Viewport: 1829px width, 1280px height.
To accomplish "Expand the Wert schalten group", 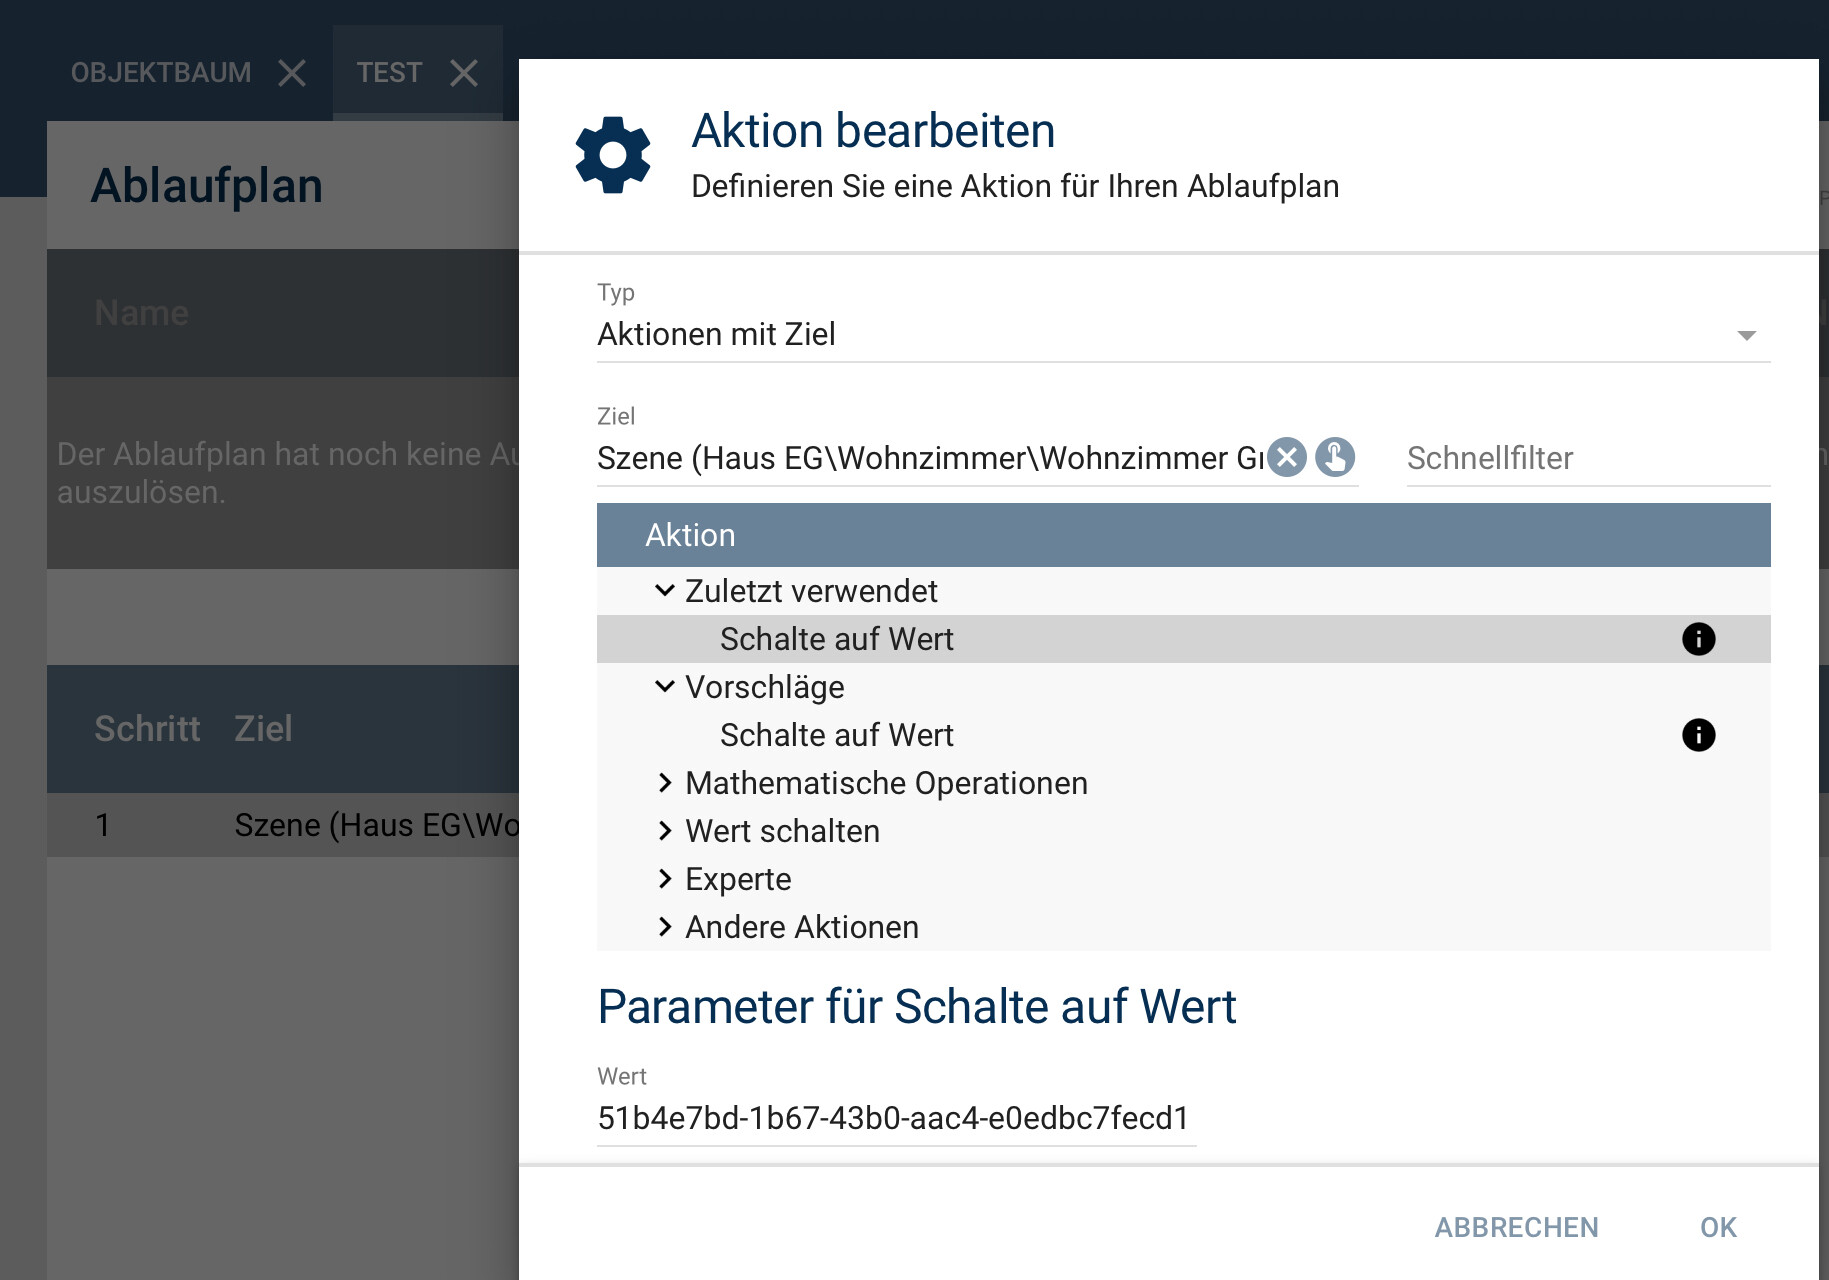I will (665, 831).
